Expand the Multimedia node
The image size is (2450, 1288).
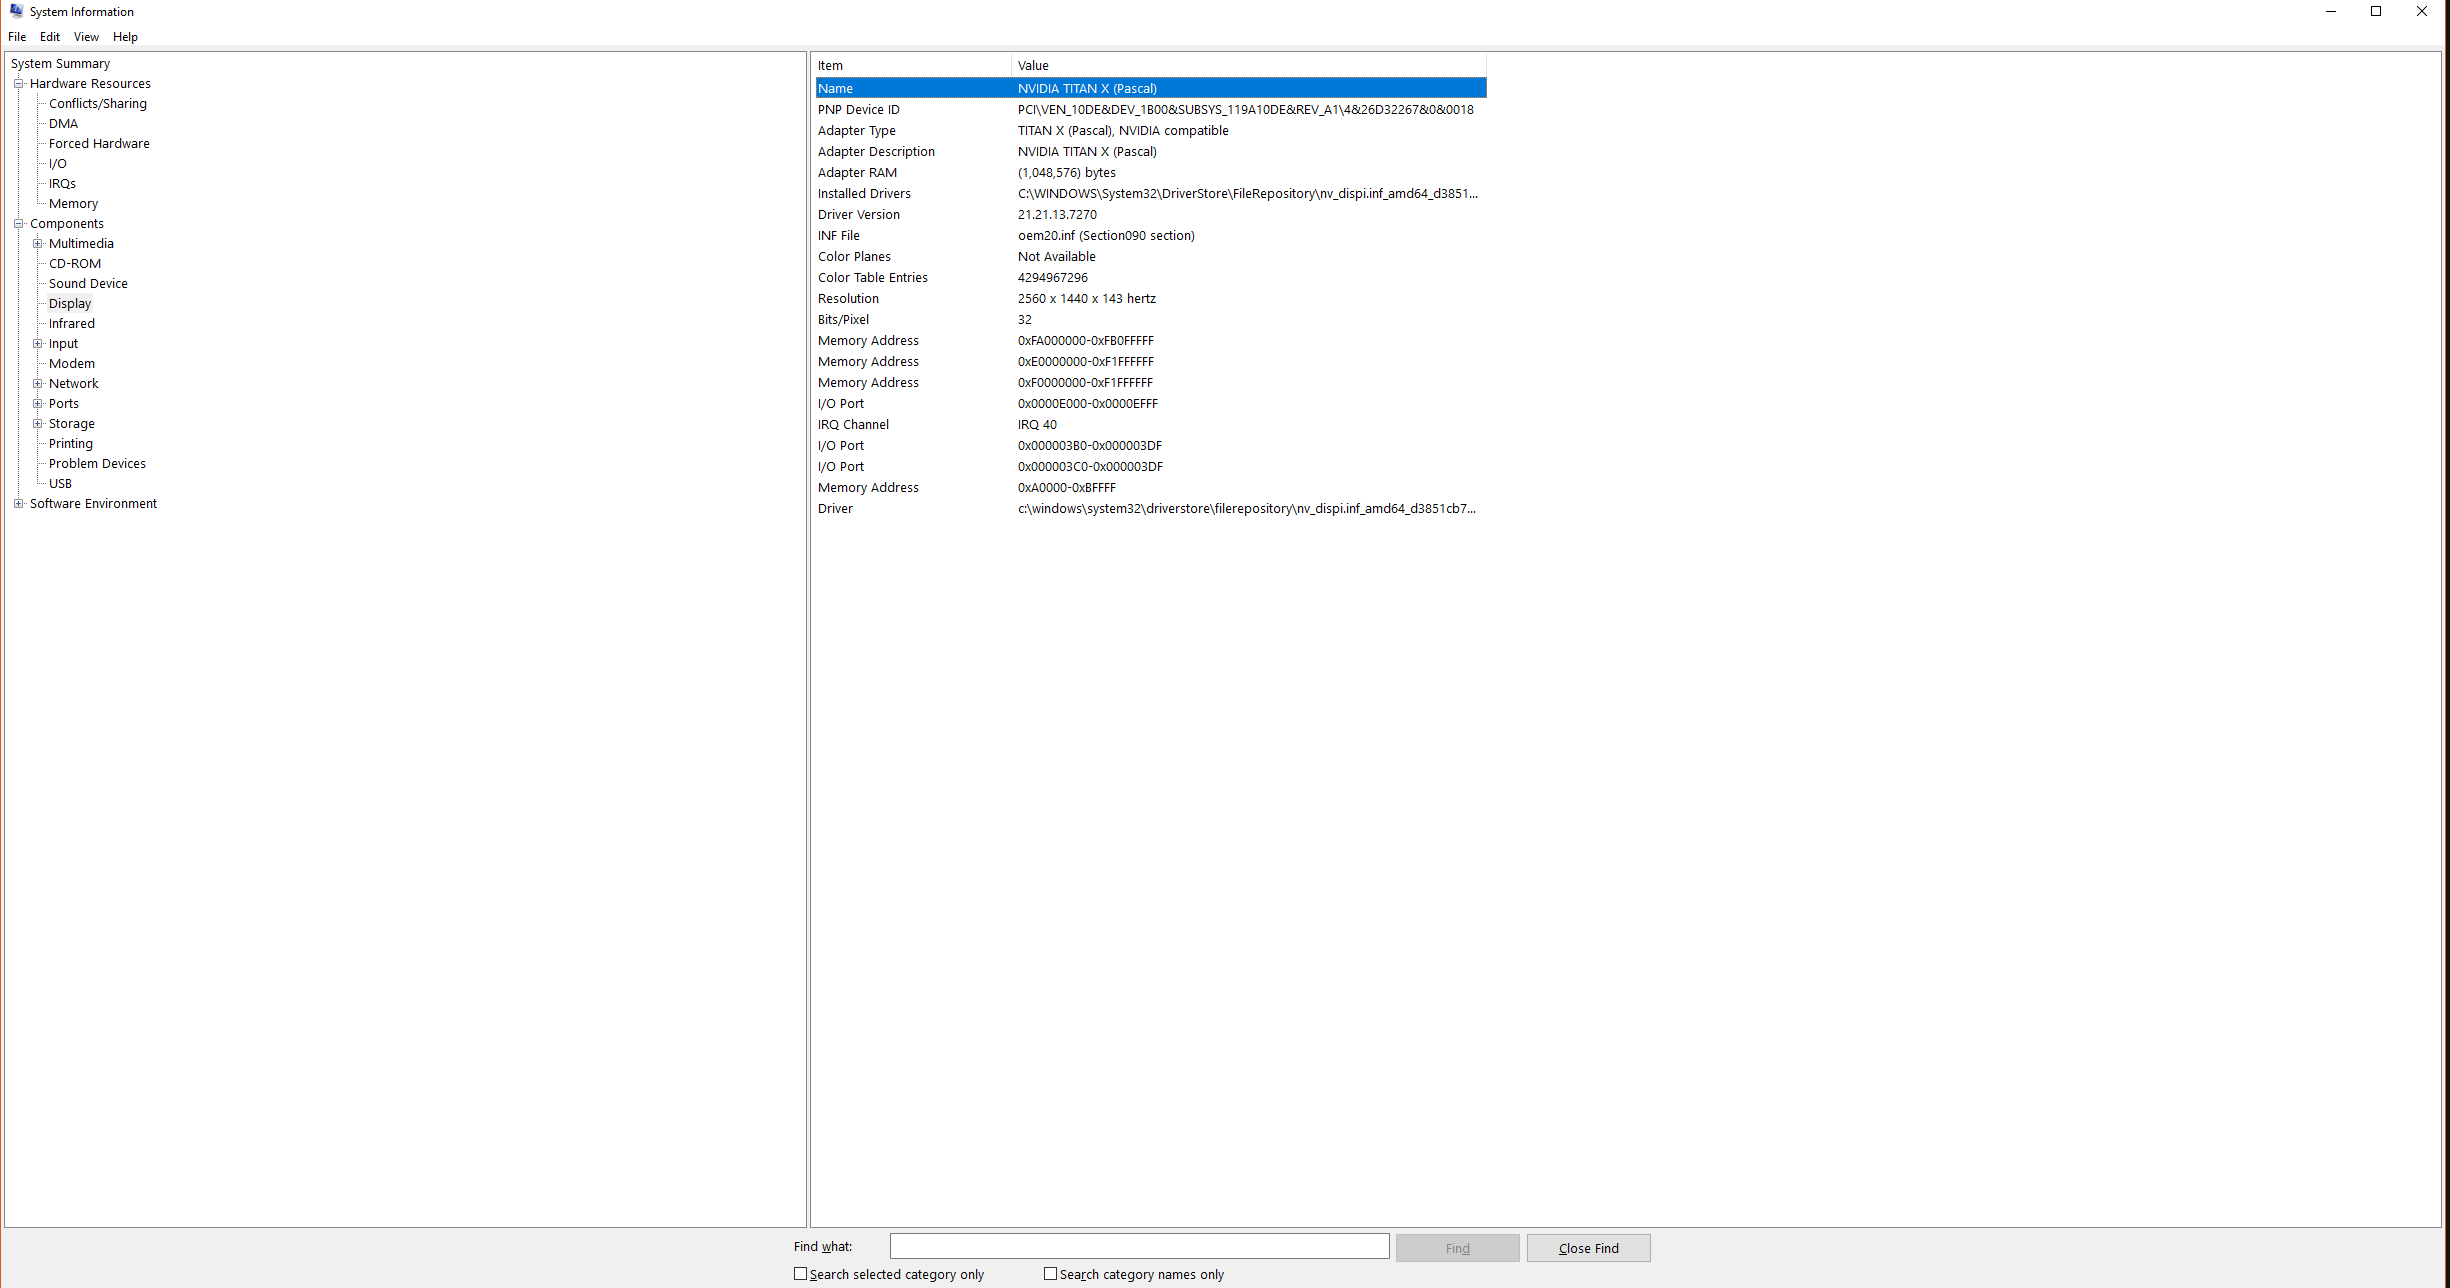[x=37, y=244]
